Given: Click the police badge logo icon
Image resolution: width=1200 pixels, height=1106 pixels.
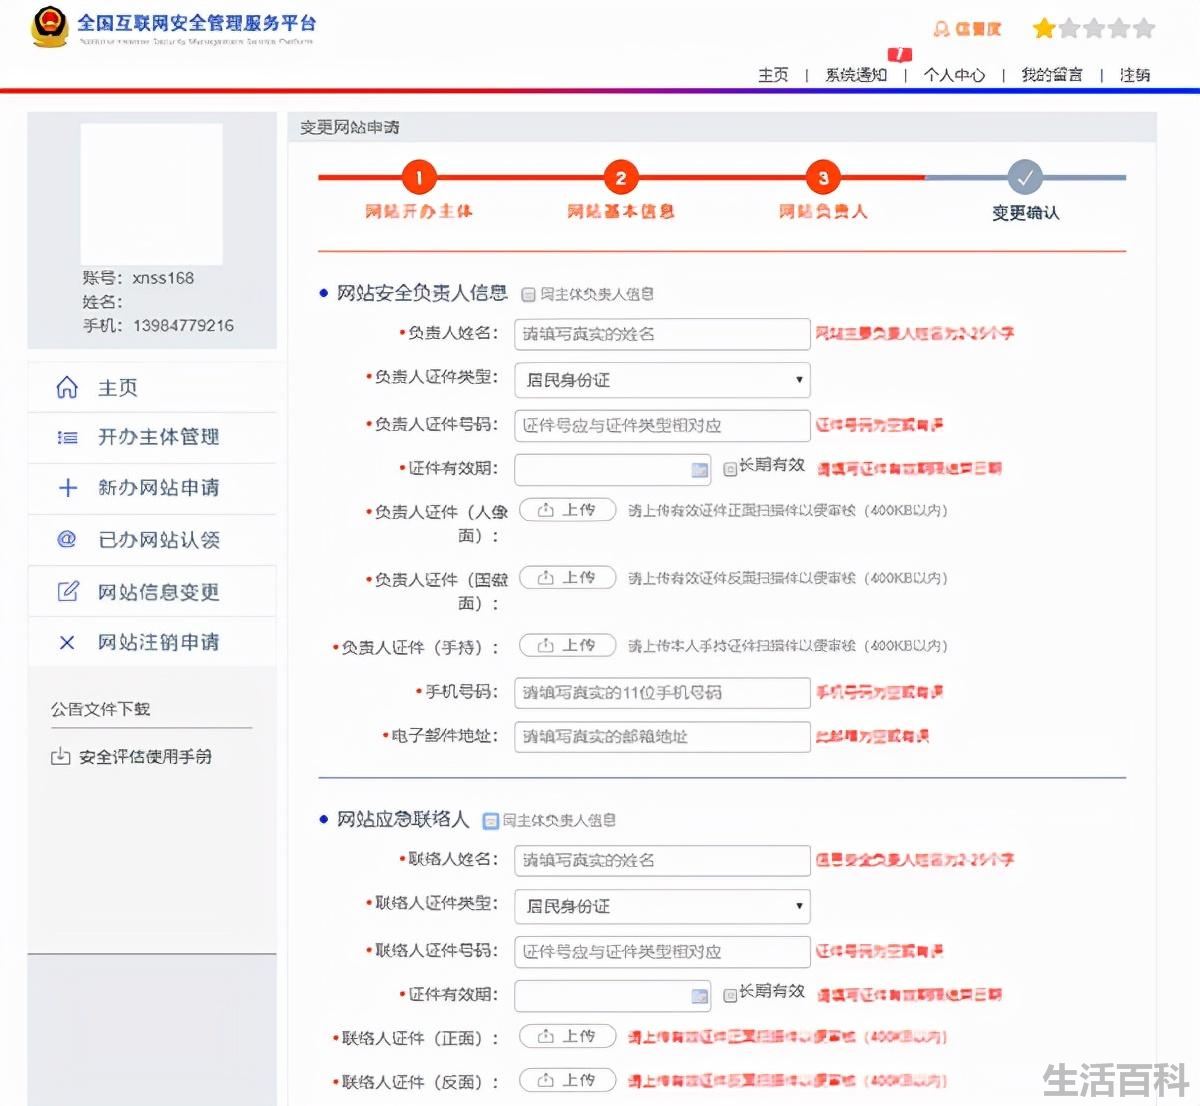Looking at the screenshot, I should point(49,27).
